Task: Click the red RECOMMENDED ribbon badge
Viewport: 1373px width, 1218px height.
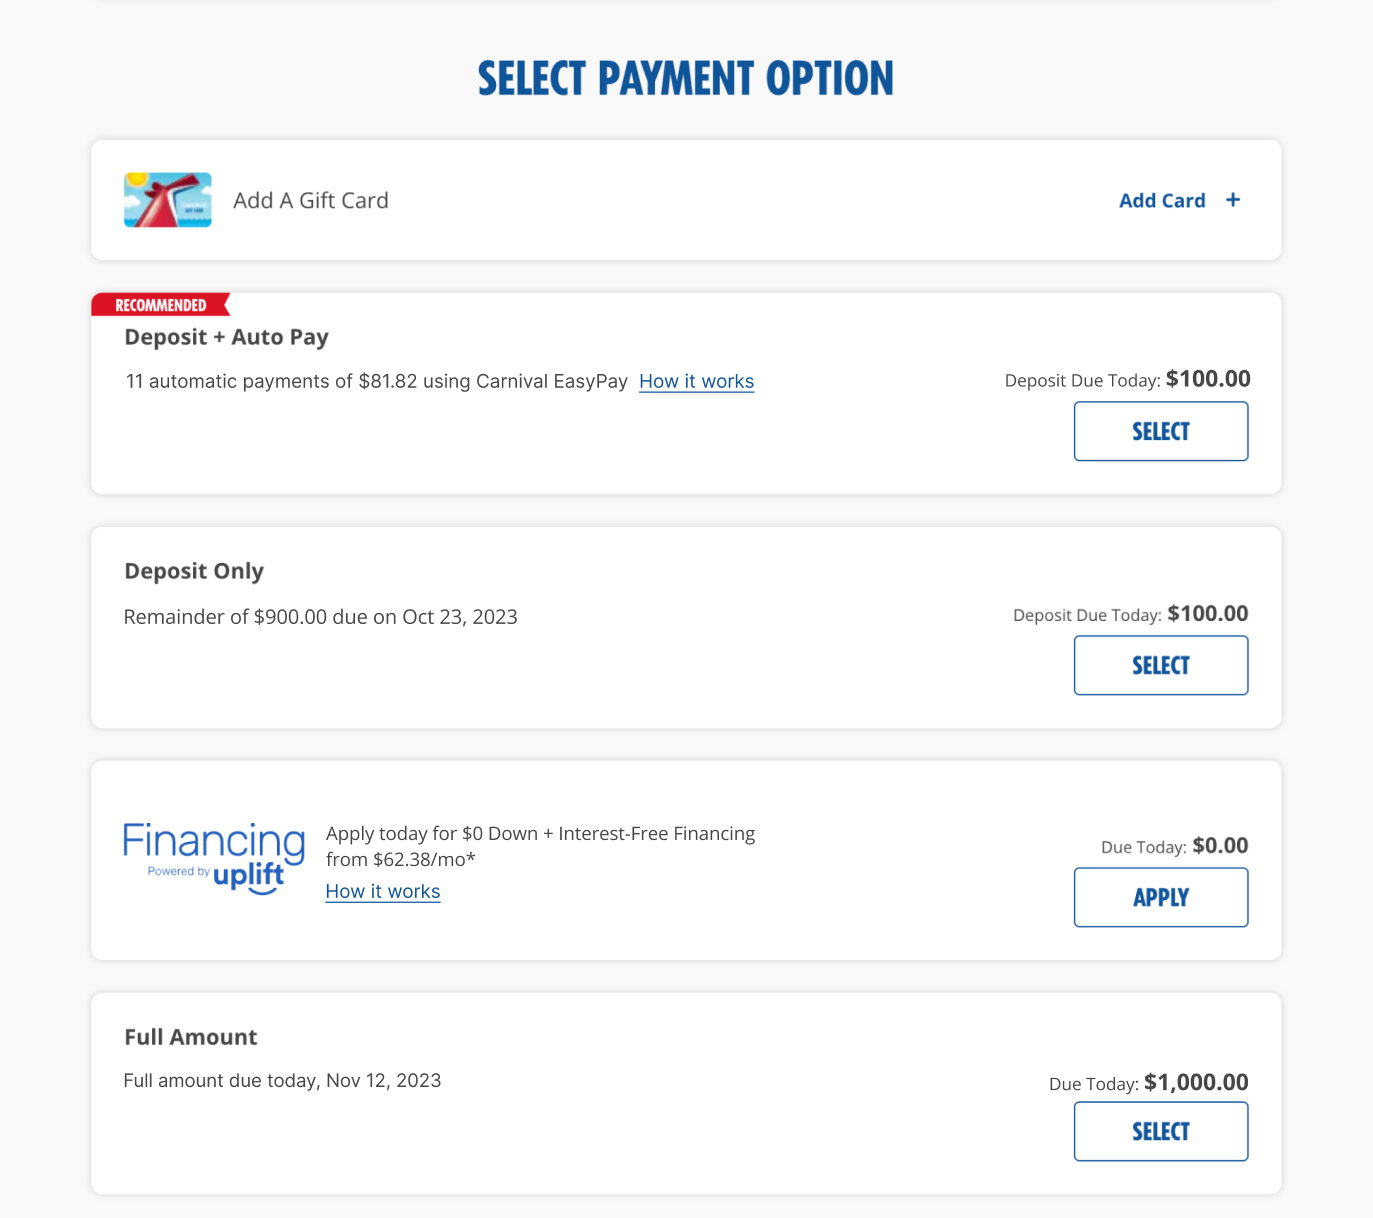Action: pyautogui.click(x=161, y=305)
